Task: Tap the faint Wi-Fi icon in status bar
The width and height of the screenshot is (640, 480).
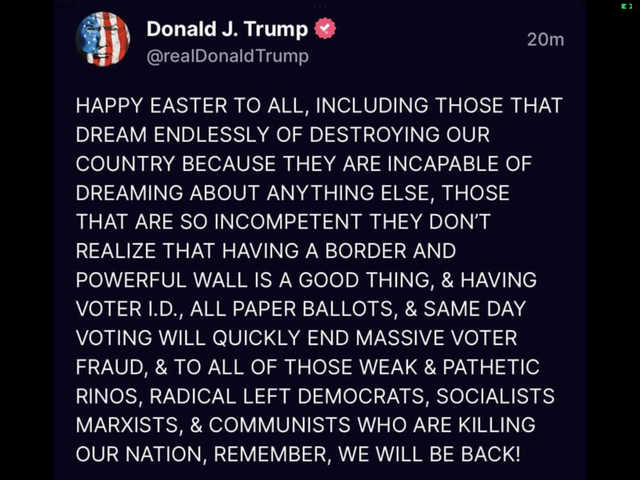Action: [x=584, y=6]
